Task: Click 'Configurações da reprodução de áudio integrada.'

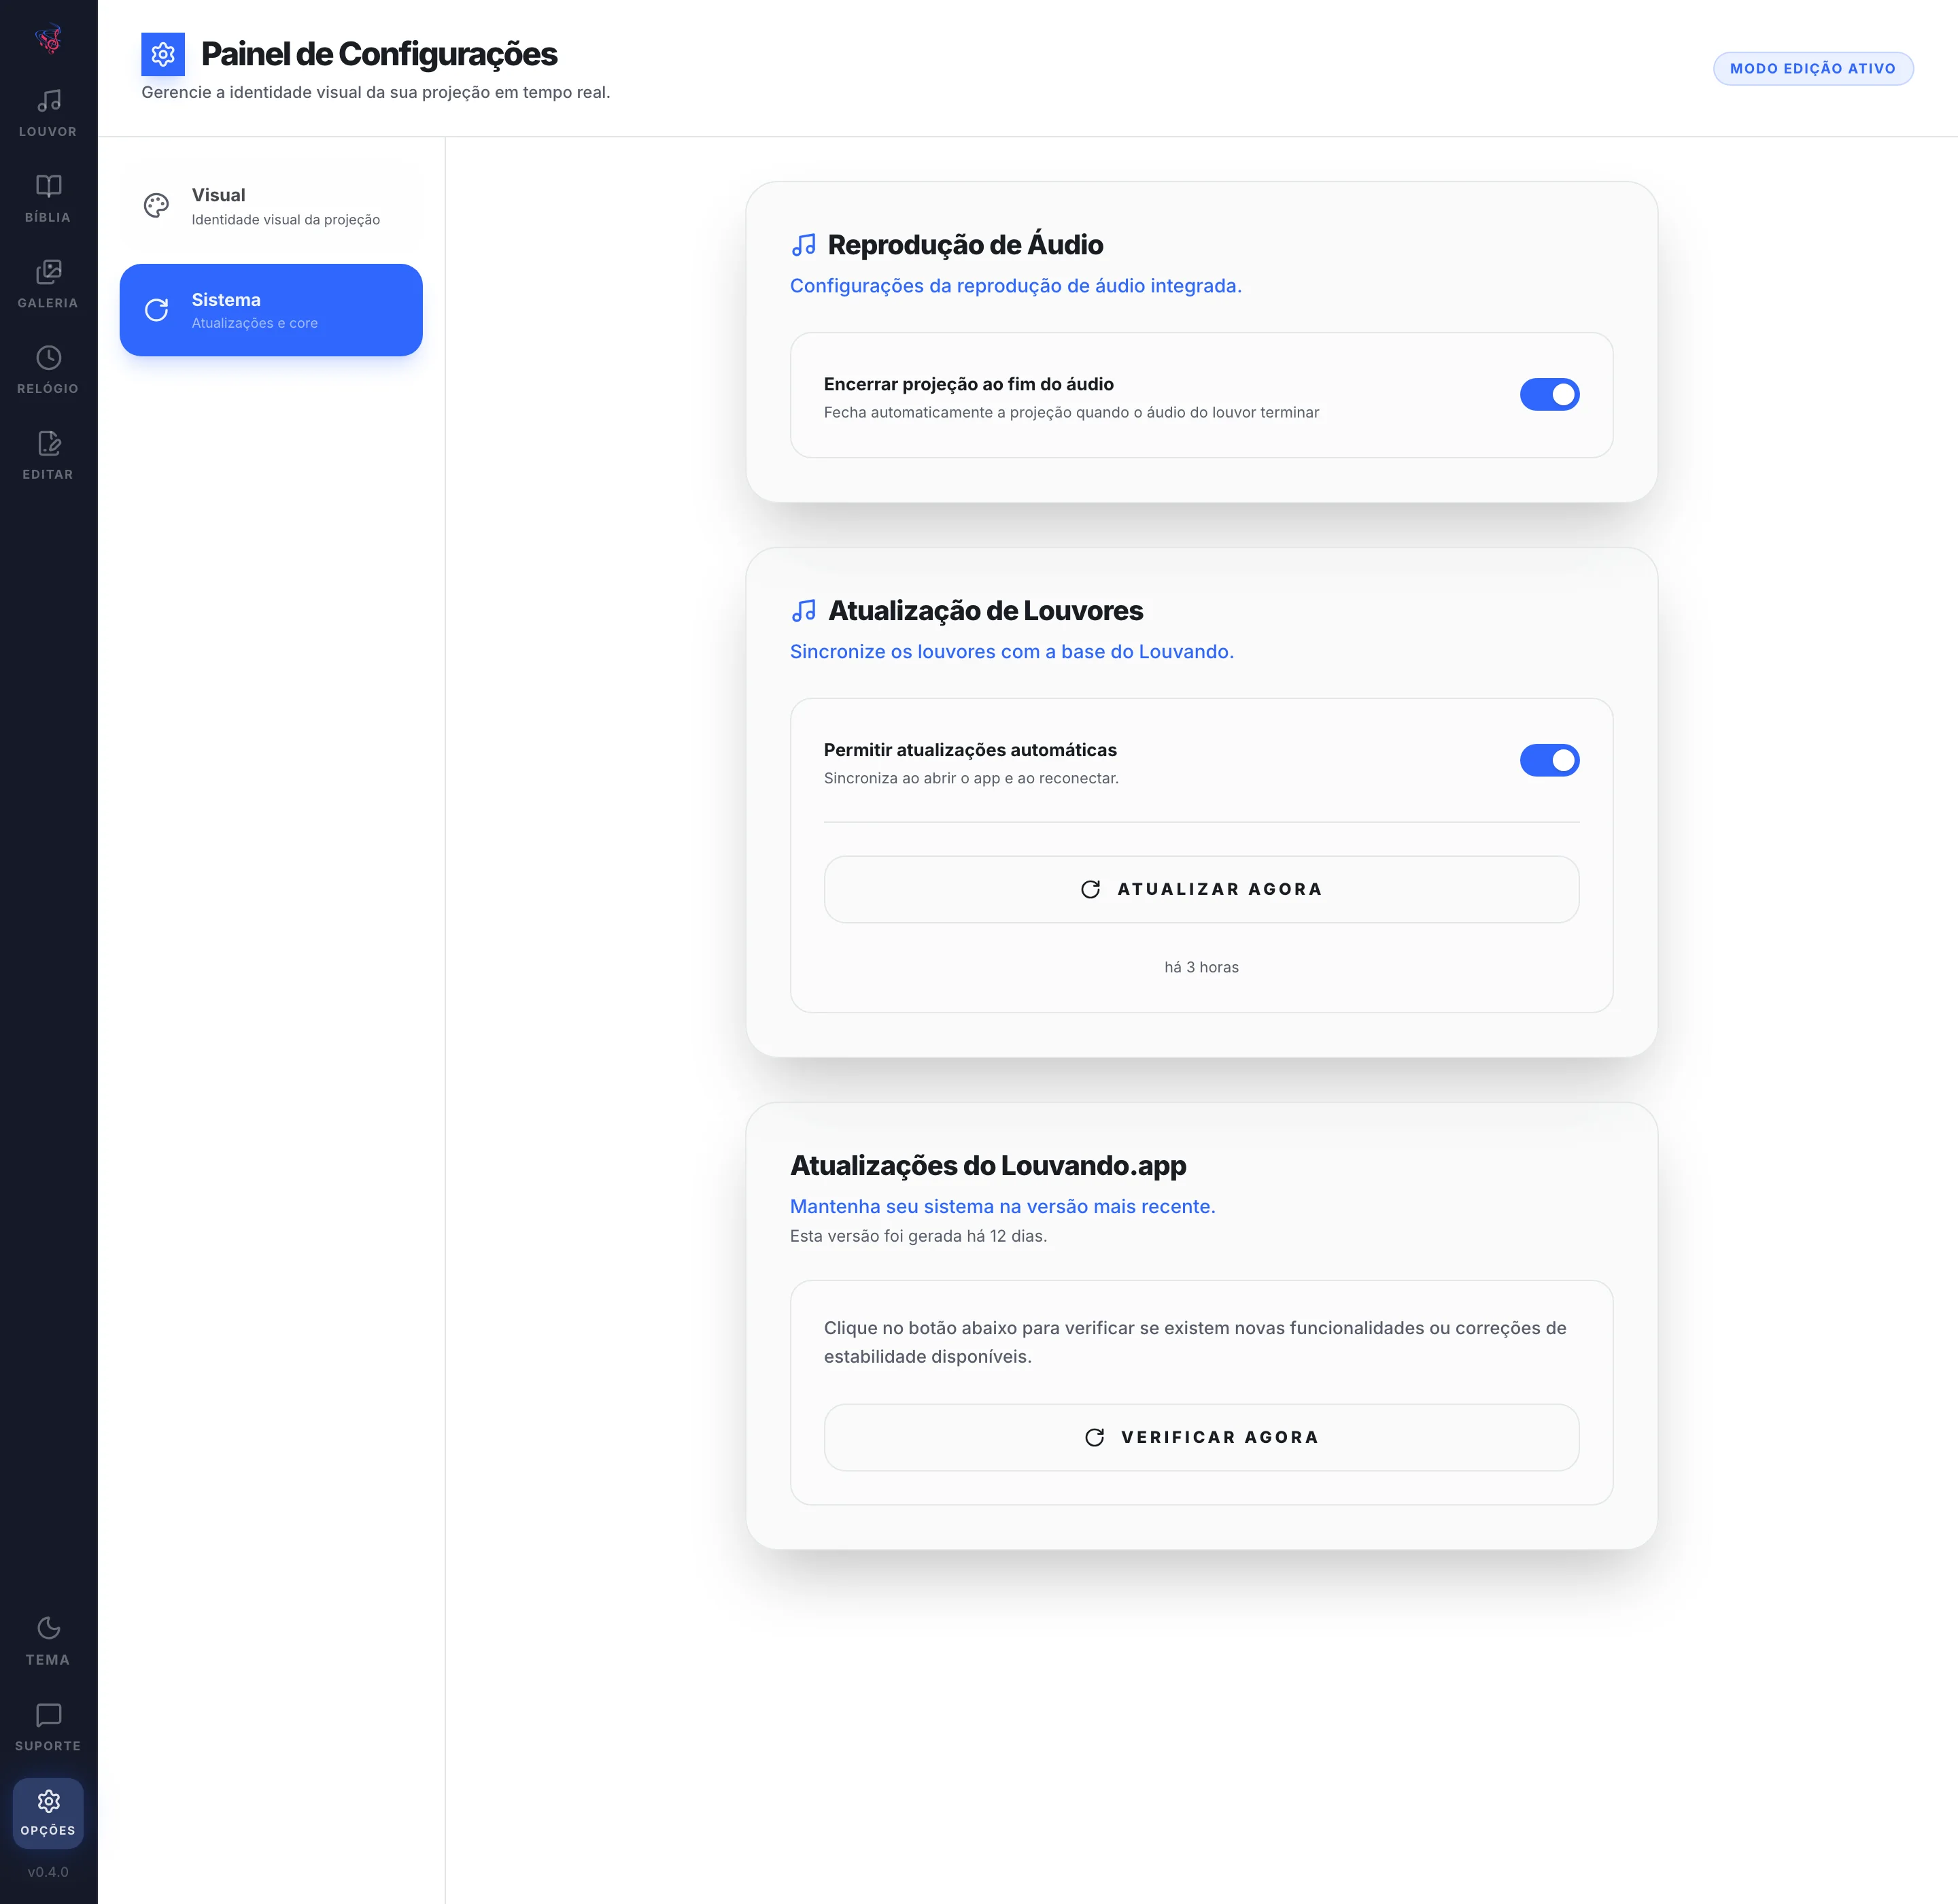Action: point(1016,286)
